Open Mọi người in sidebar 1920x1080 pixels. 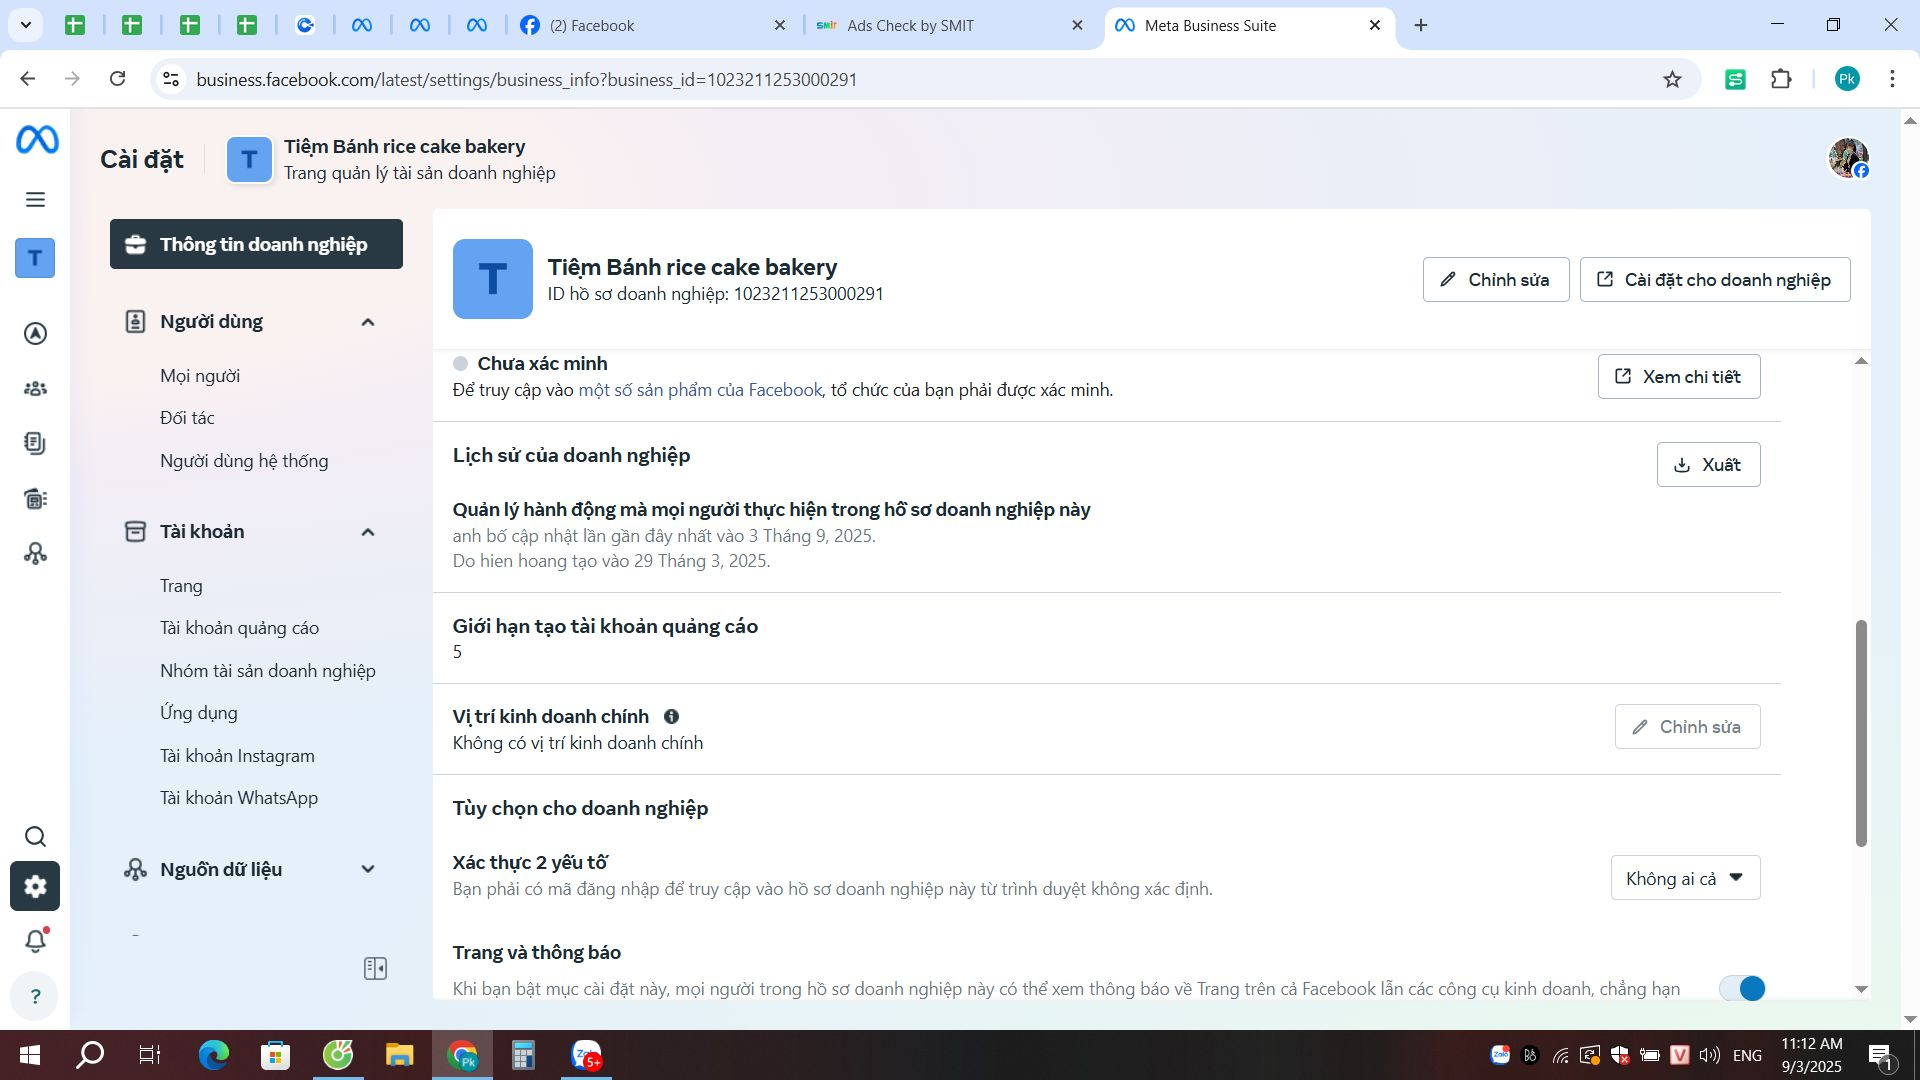pos(200,376)
